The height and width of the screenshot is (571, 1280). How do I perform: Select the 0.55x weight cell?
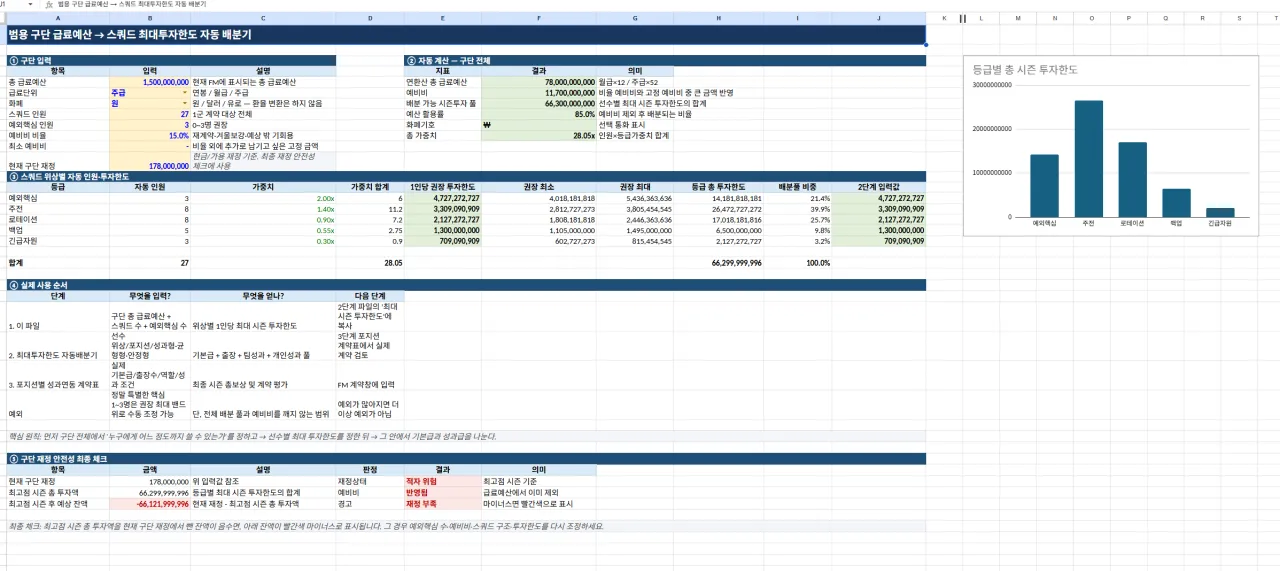click(x=263, y=230)
